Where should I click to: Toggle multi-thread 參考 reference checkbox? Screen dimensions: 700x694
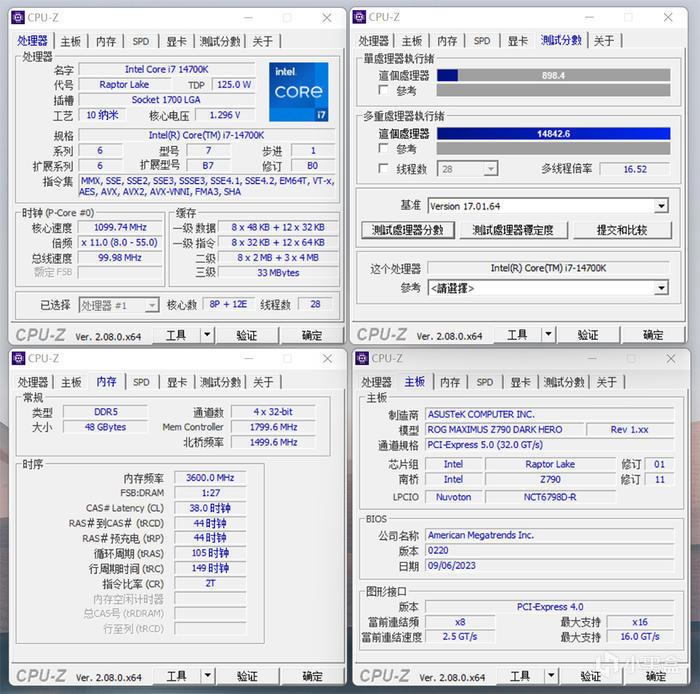click(x=383, y=148)
